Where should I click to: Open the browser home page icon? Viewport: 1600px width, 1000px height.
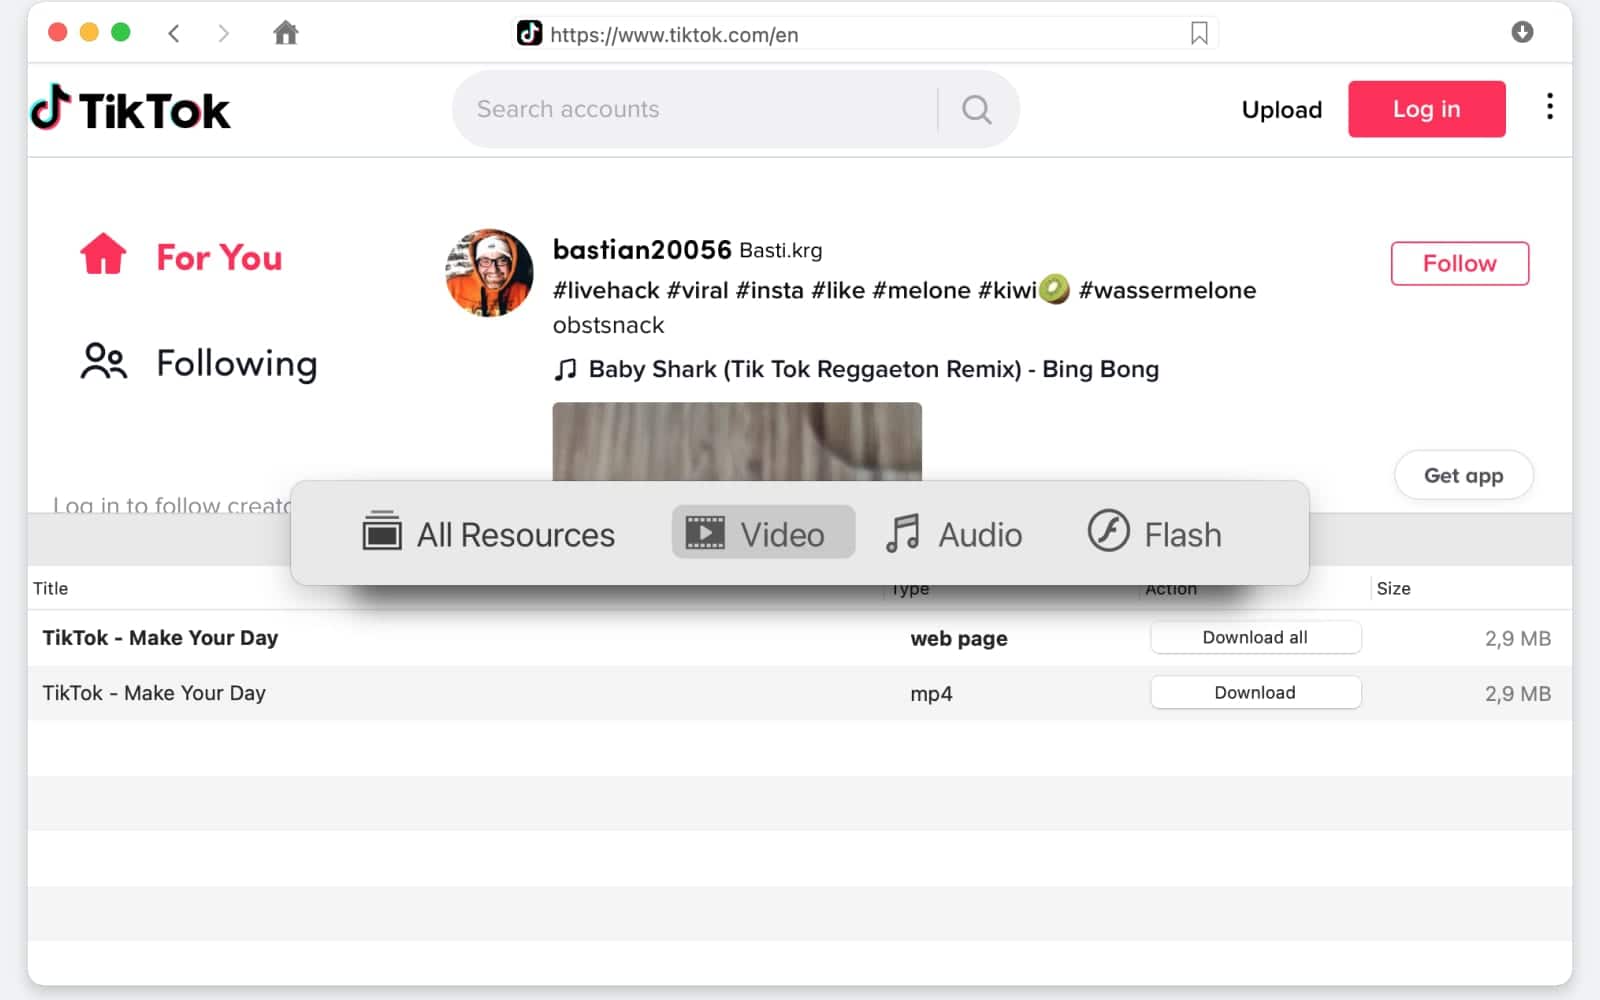click(x=286, y=33)
